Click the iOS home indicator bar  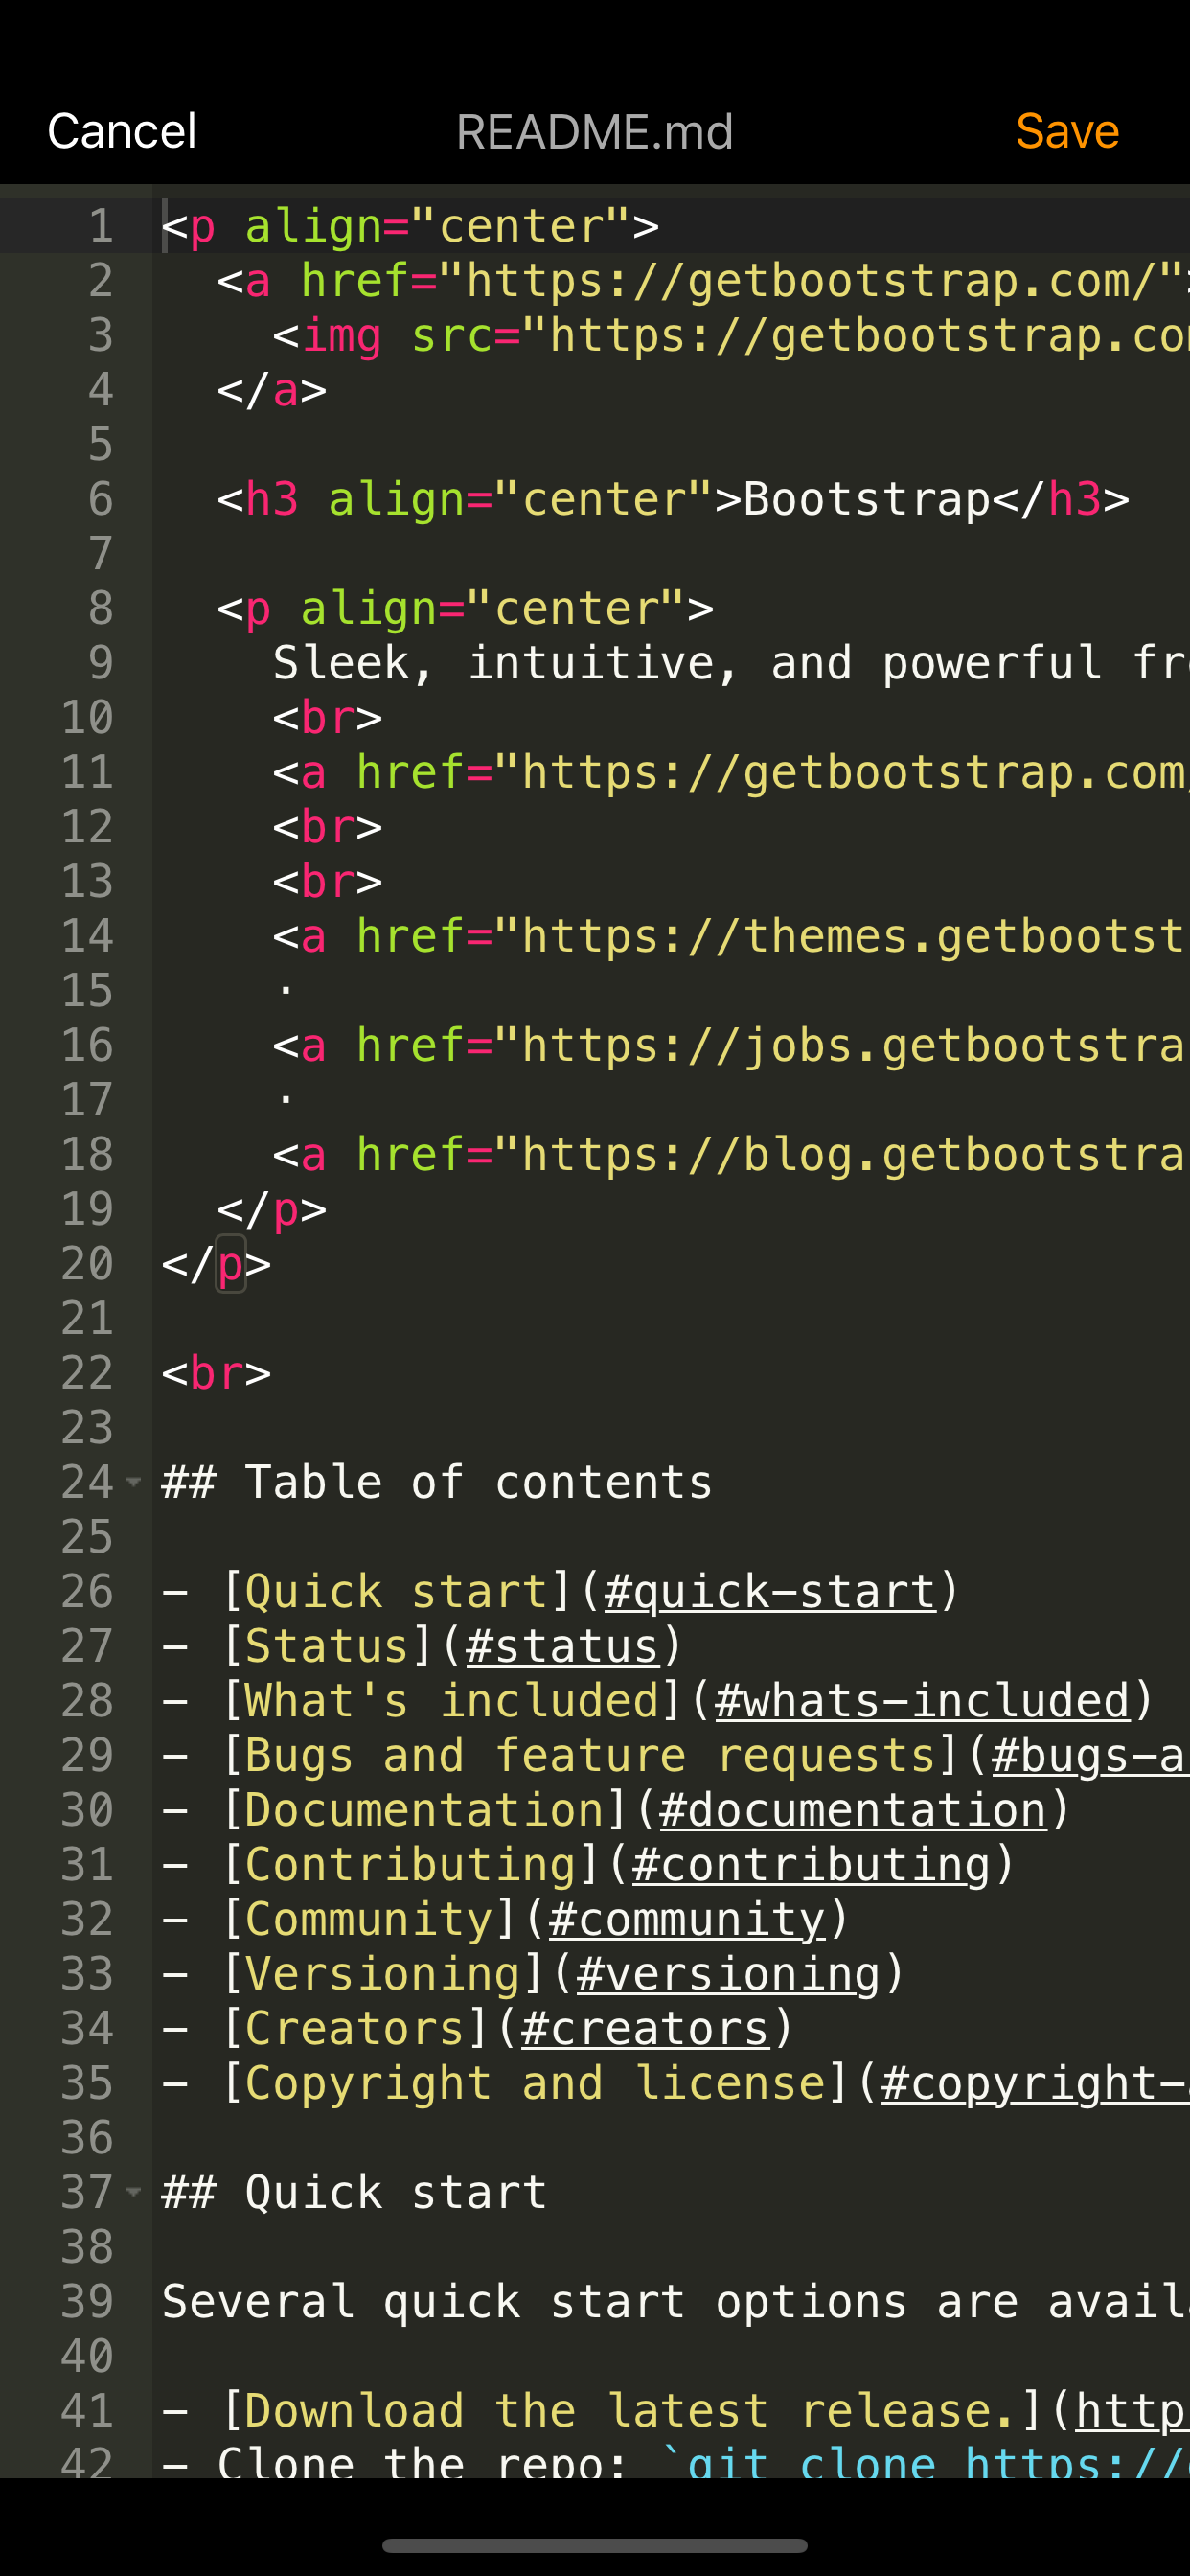[x=595, y=2545]
